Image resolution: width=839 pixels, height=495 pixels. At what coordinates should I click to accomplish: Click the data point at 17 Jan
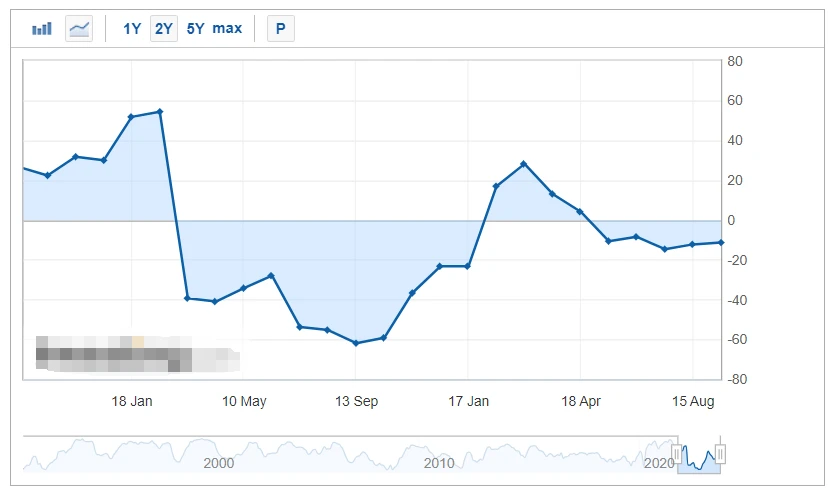coord(468,266)
